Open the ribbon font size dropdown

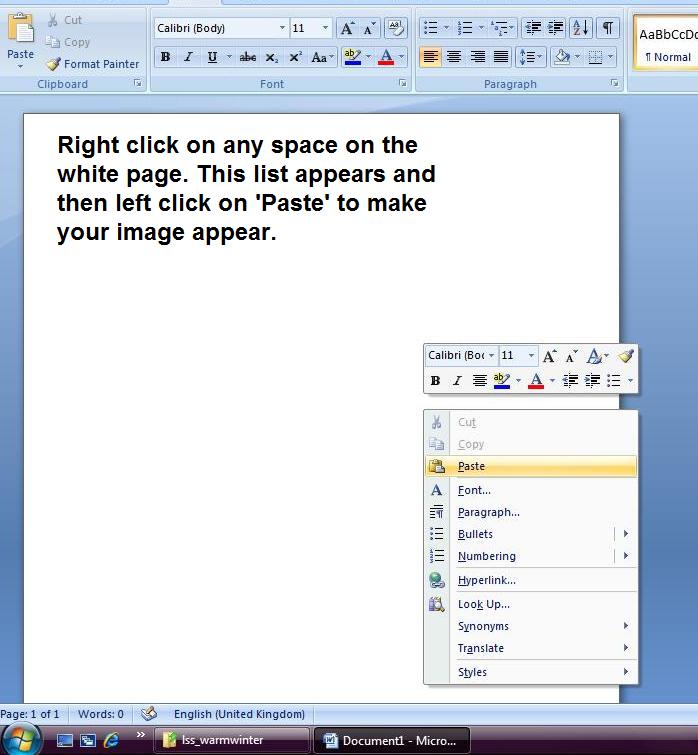point(325,28)
